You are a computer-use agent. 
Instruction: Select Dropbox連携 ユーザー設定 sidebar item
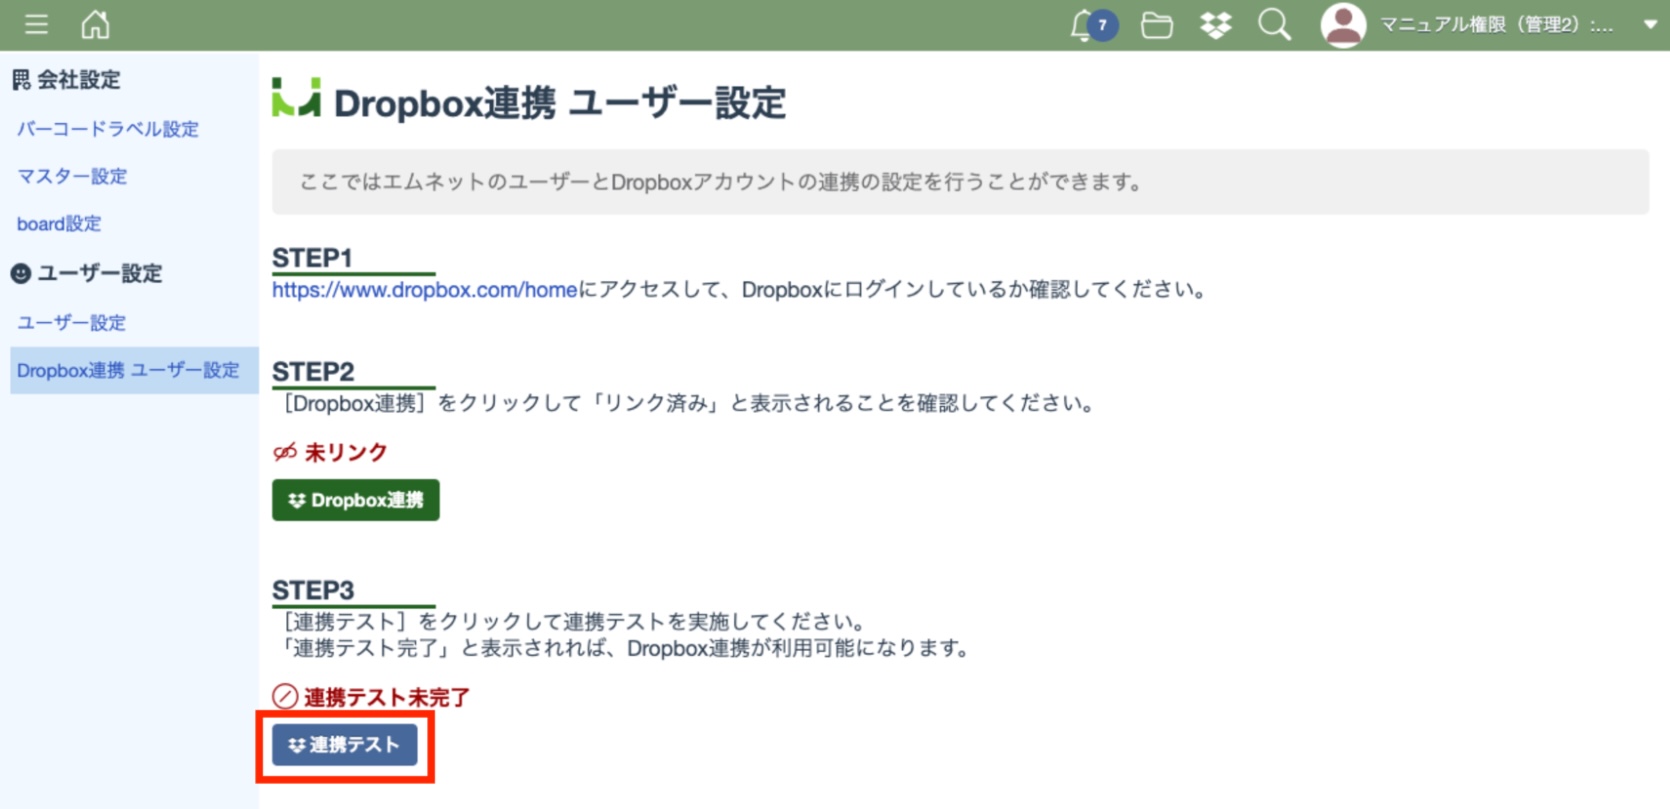(128, 370)
